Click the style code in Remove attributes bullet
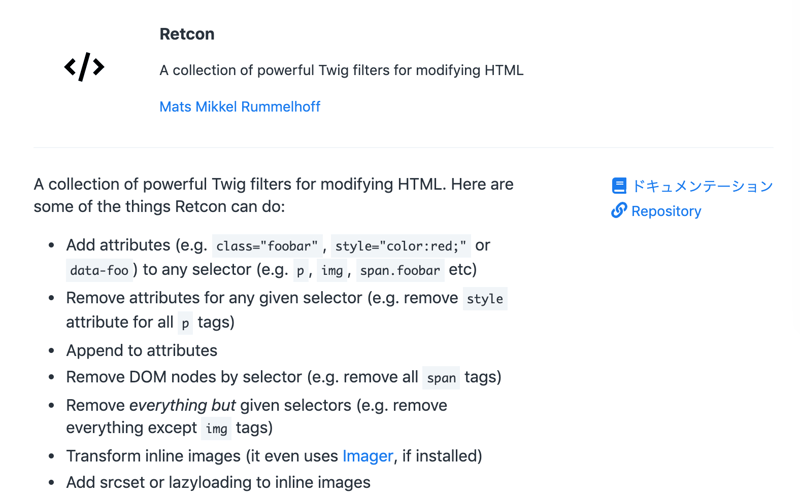Image resolution: width=800 pixels, height=498 pixels. point(484,299)
